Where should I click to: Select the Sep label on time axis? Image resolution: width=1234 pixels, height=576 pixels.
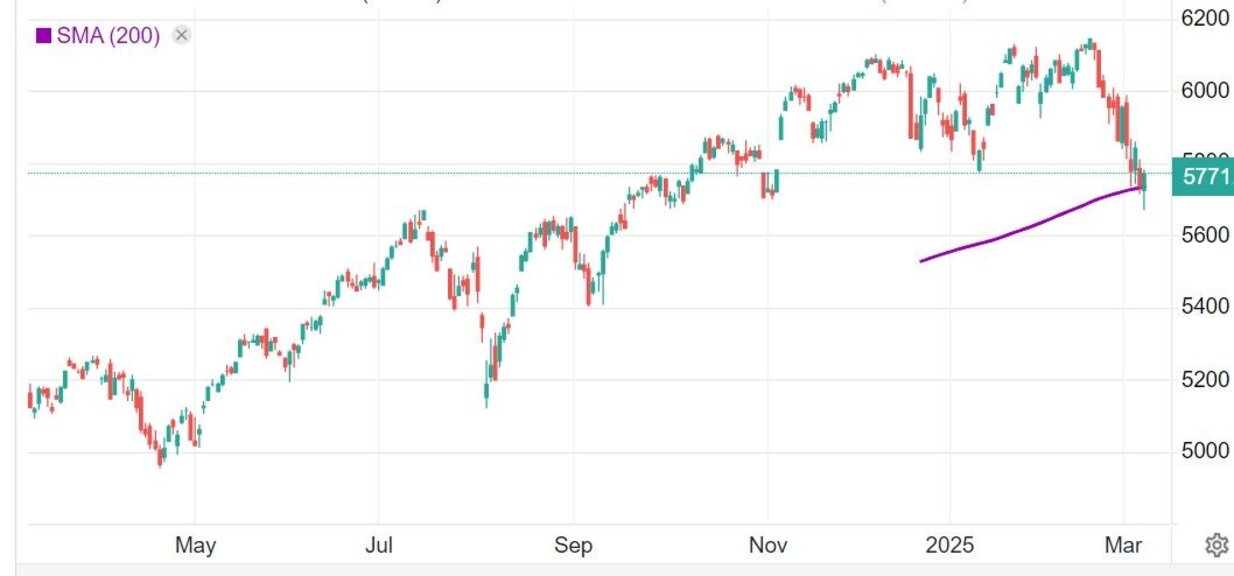[573, 546]
